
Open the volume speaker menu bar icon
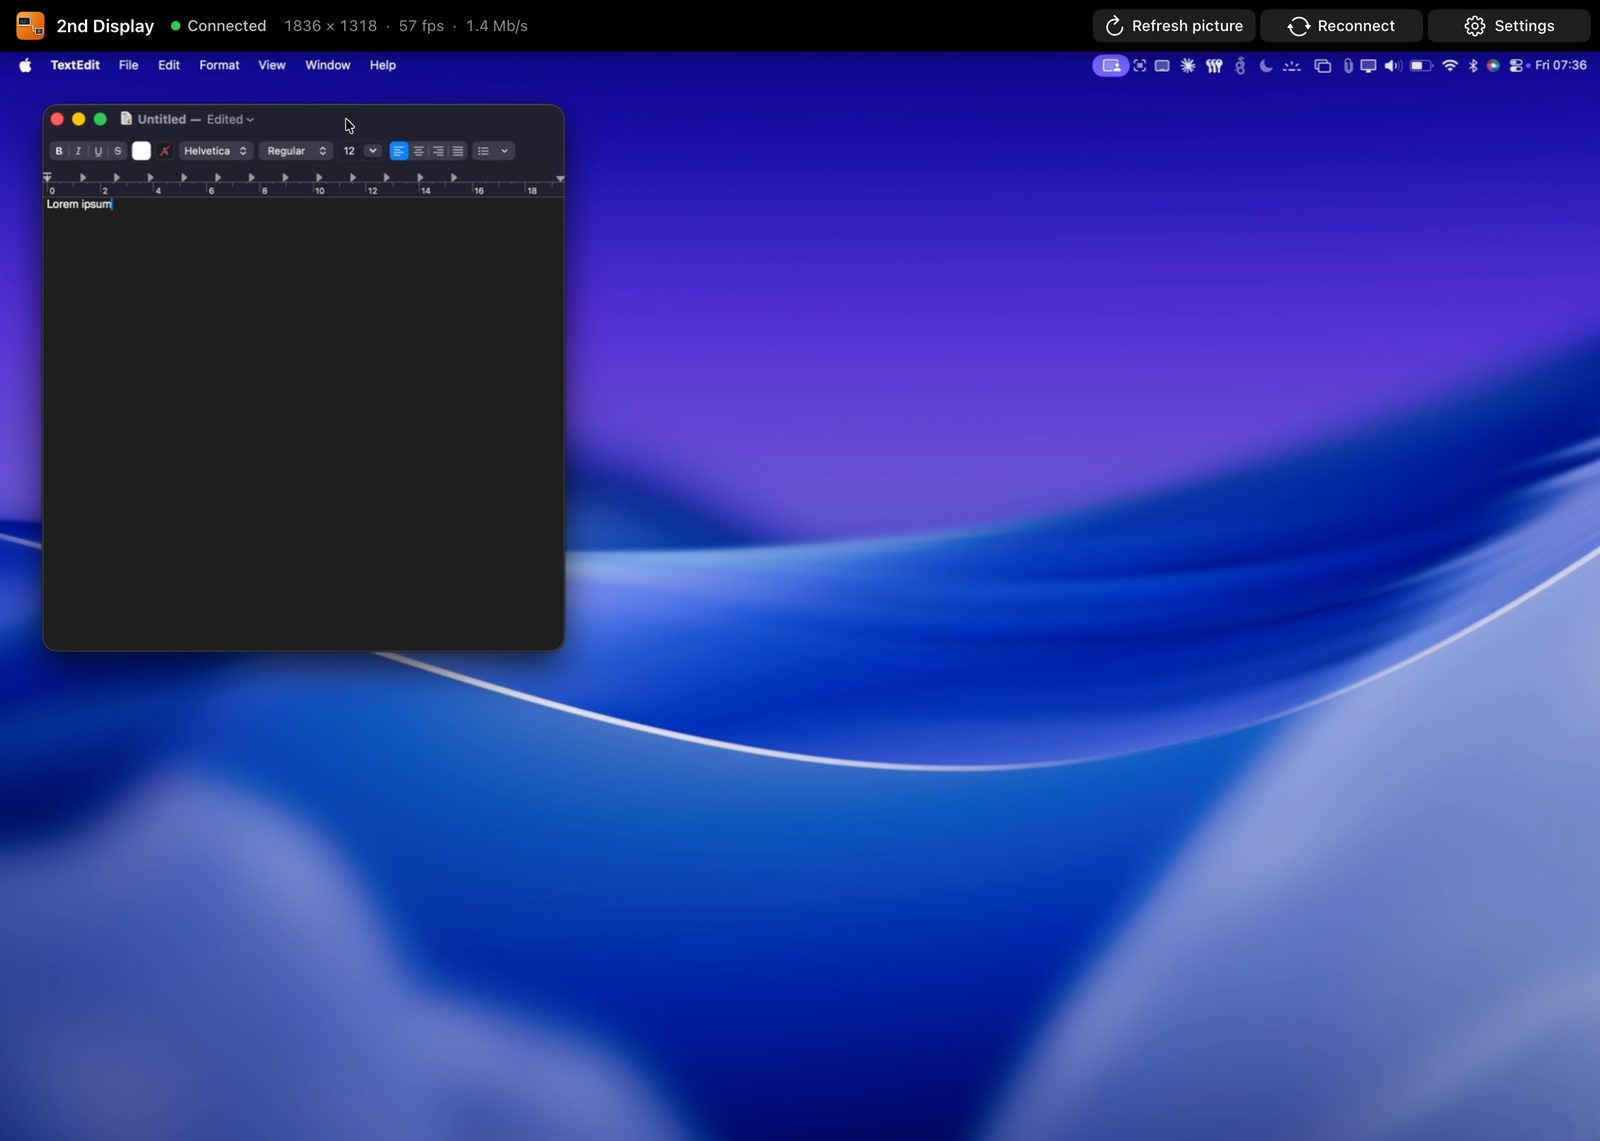click(x=1393, y=65)
